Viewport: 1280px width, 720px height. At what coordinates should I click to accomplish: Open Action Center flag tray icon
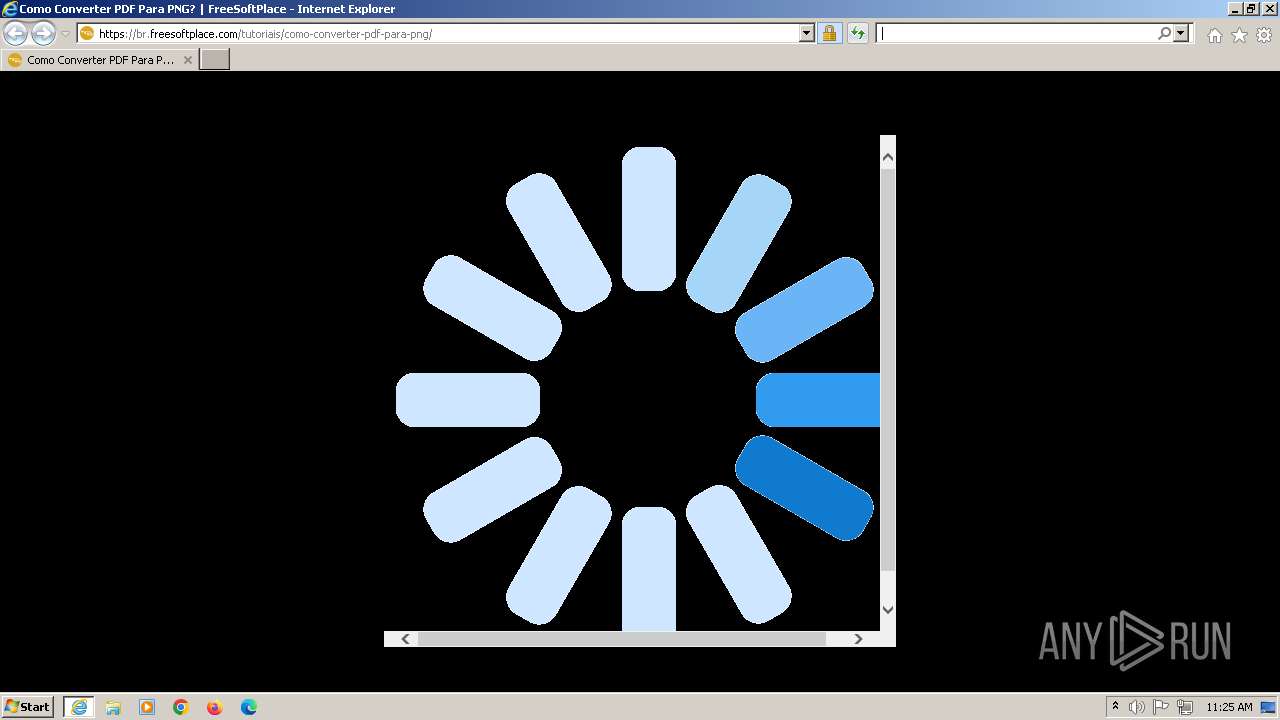(x=1161, y=707)
